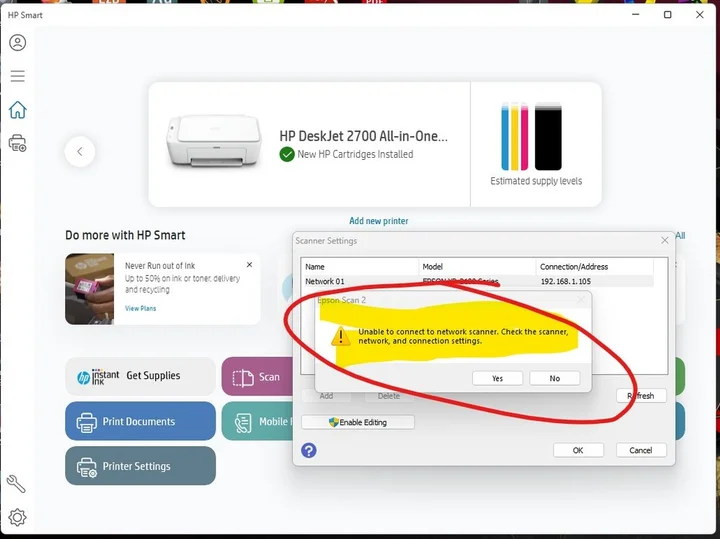Dismiss the Never Run out of Ink card
This screenshot has height=539, width=720.
pos(249,265)
